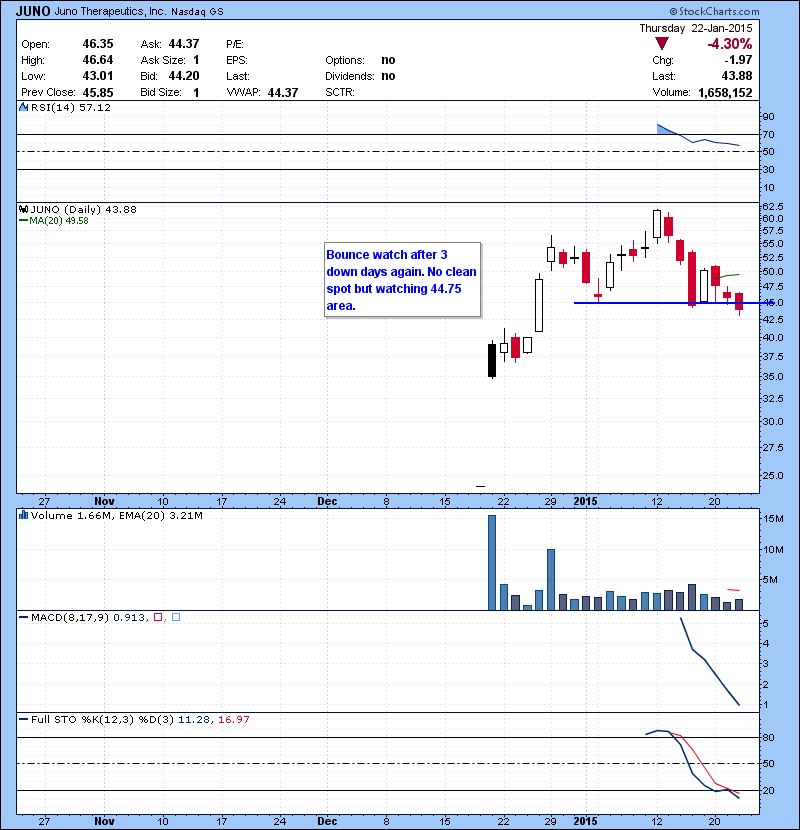
Task: Select the Chg value -1.97
Action: [x=739, y=60]
